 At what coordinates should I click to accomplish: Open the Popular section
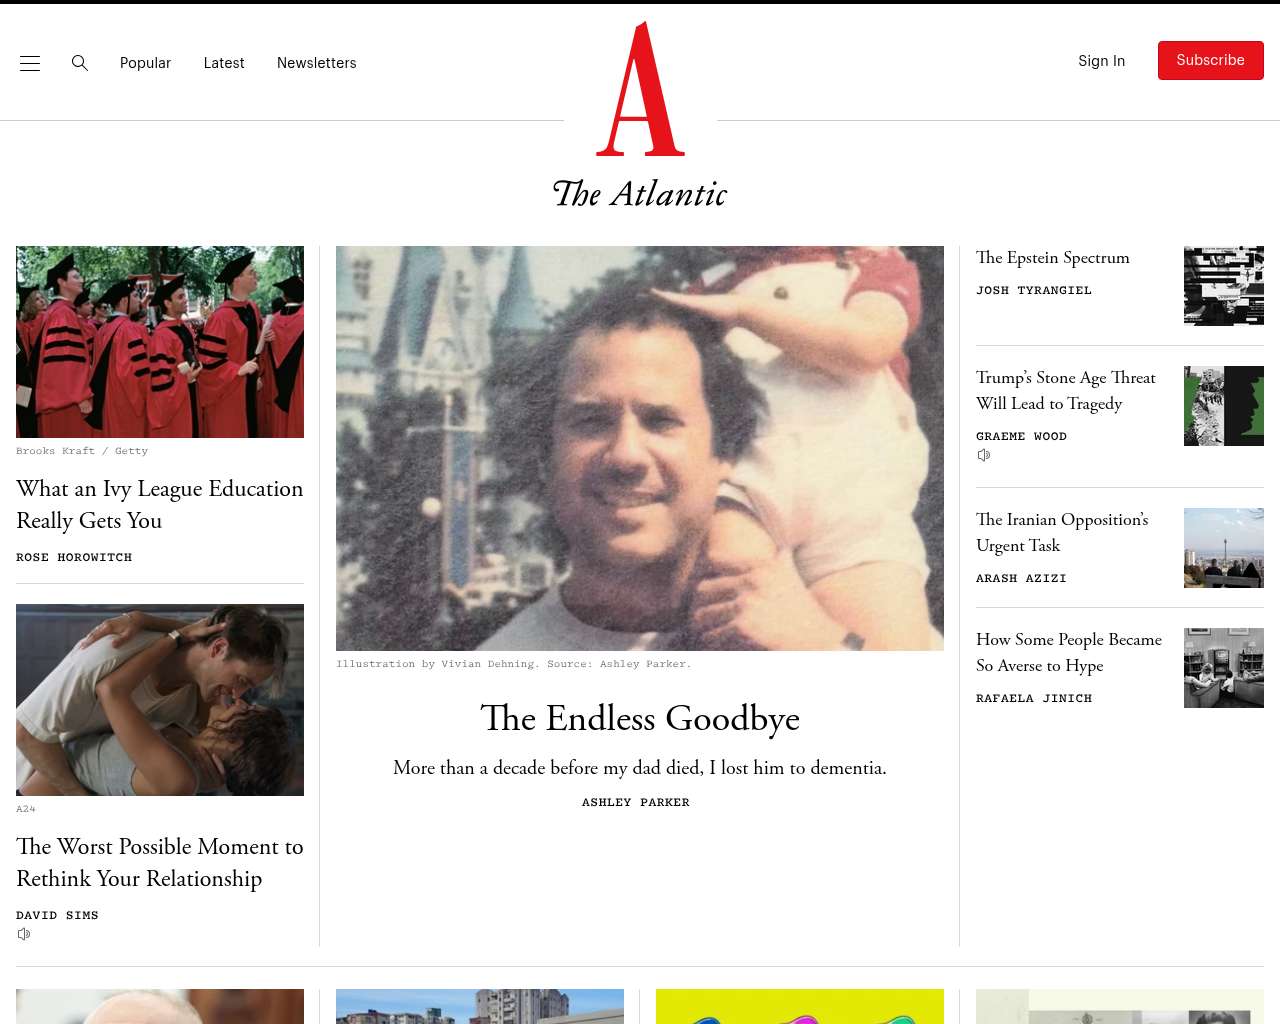point(145,63)
